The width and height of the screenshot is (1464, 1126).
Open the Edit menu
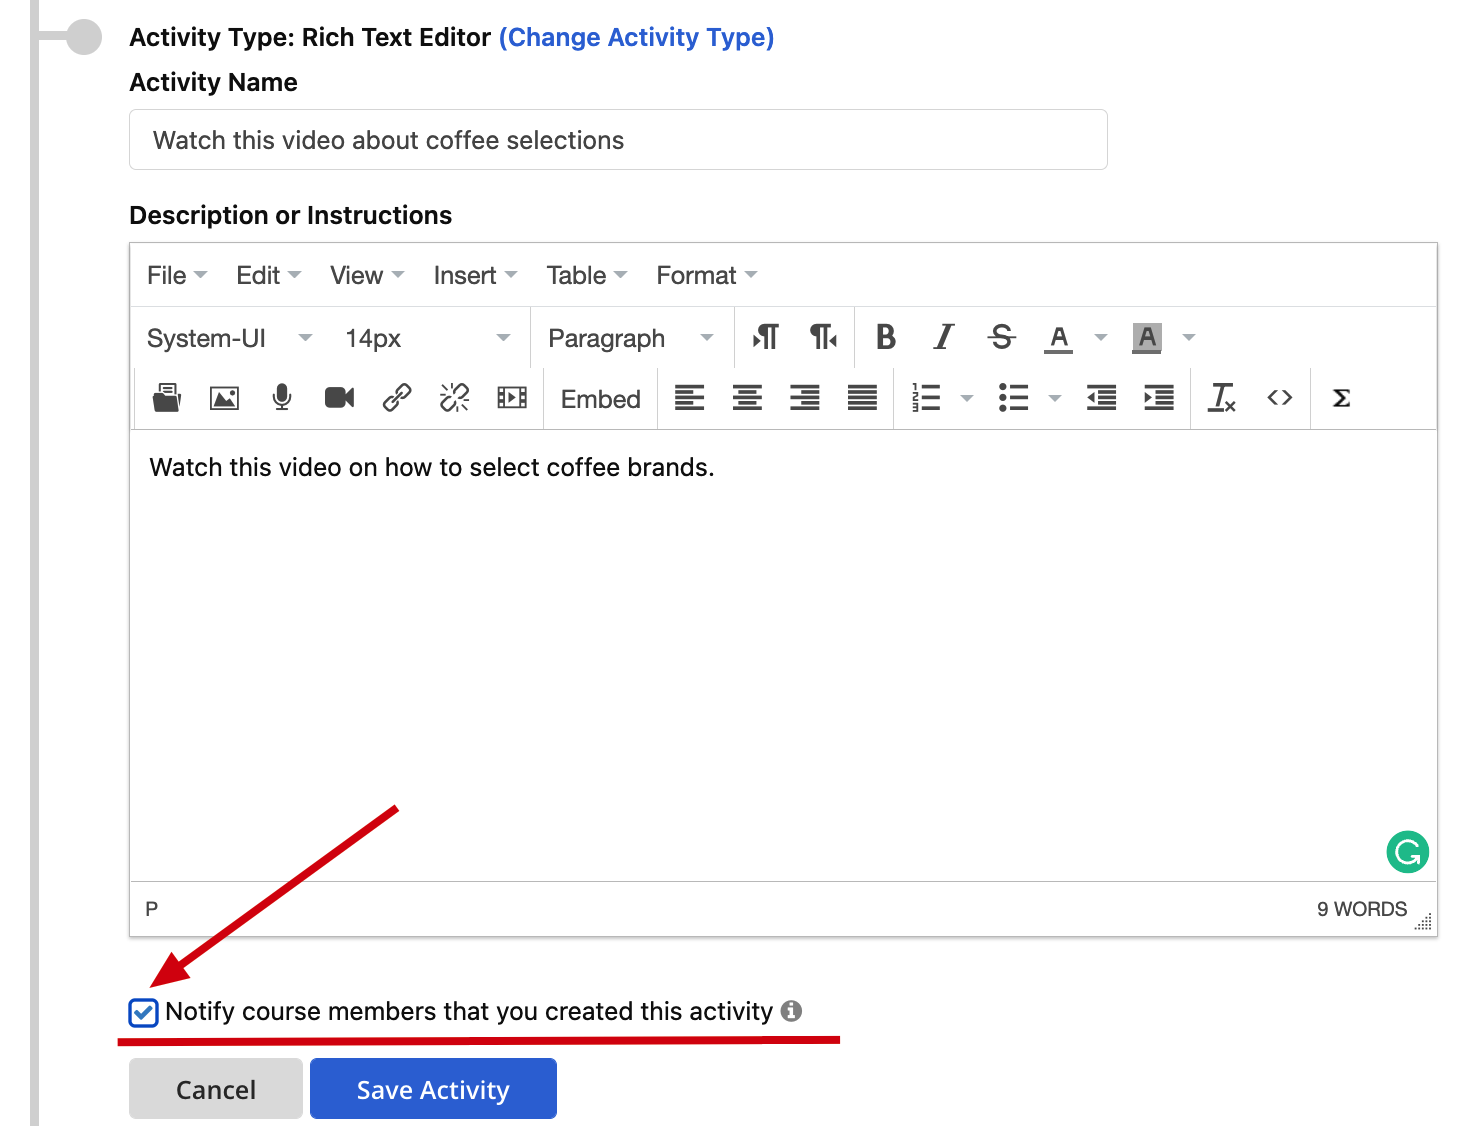(x=268, y=275)
